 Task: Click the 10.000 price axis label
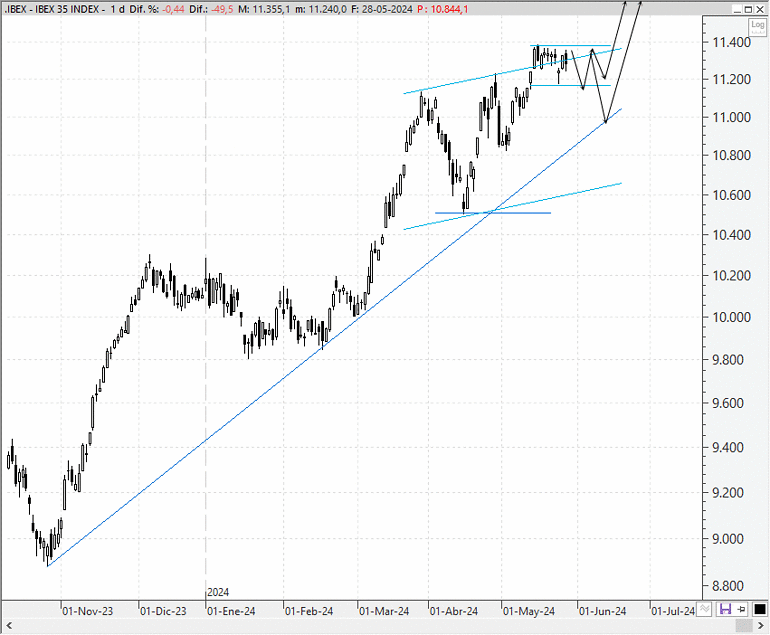point(732,318)
